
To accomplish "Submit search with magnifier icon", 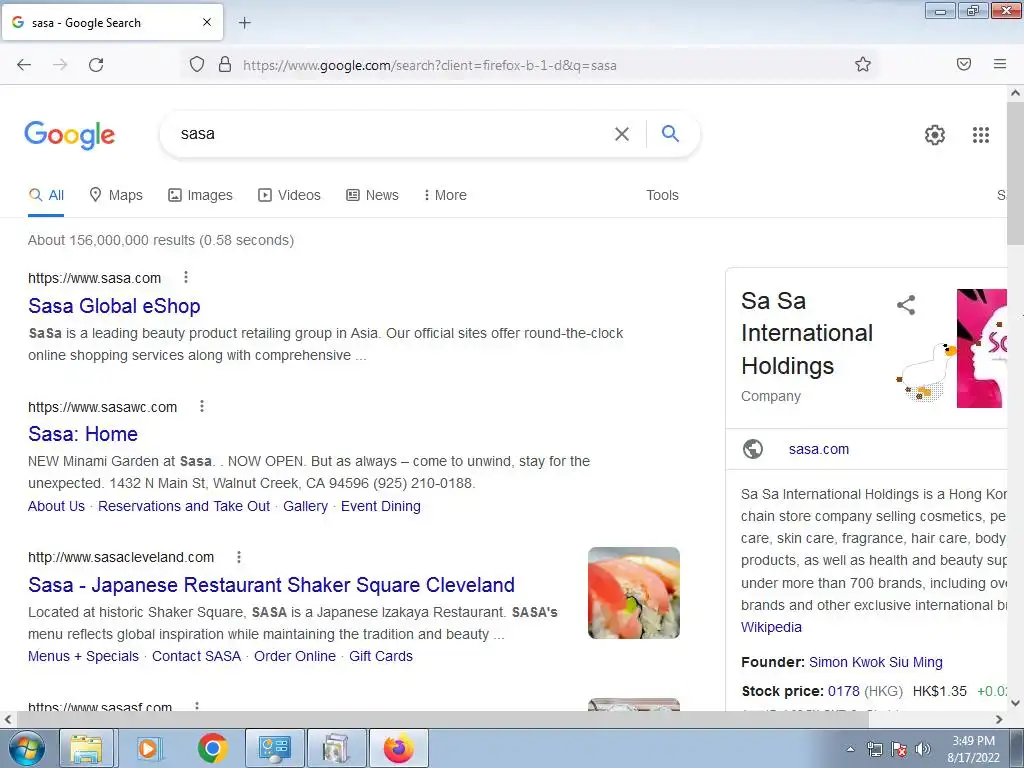I will 670,133.
